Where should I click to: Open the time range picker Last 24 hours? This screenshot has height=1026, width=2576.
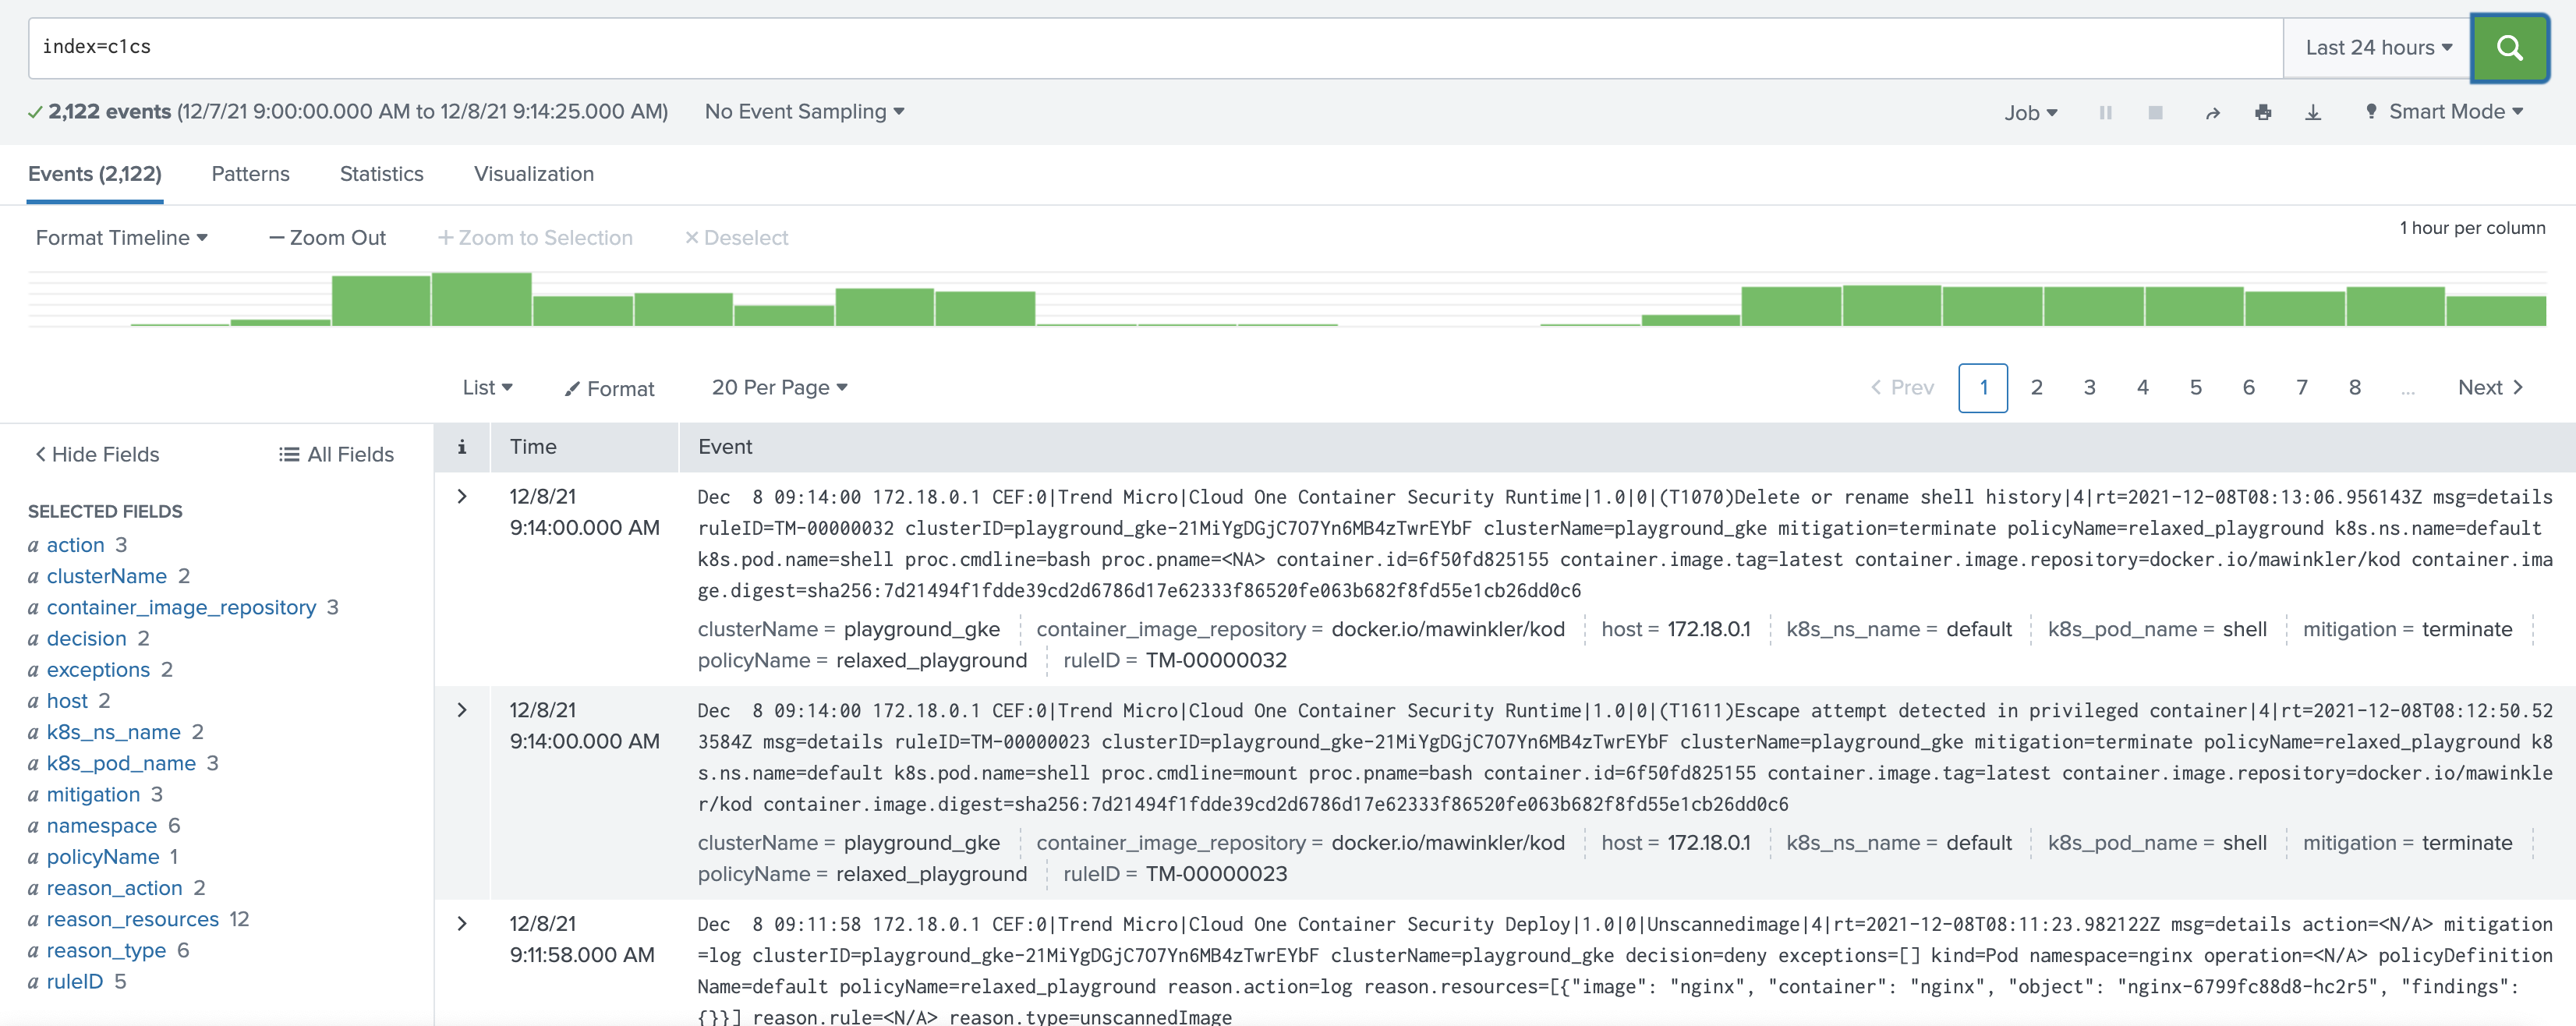click(2378, 47)
